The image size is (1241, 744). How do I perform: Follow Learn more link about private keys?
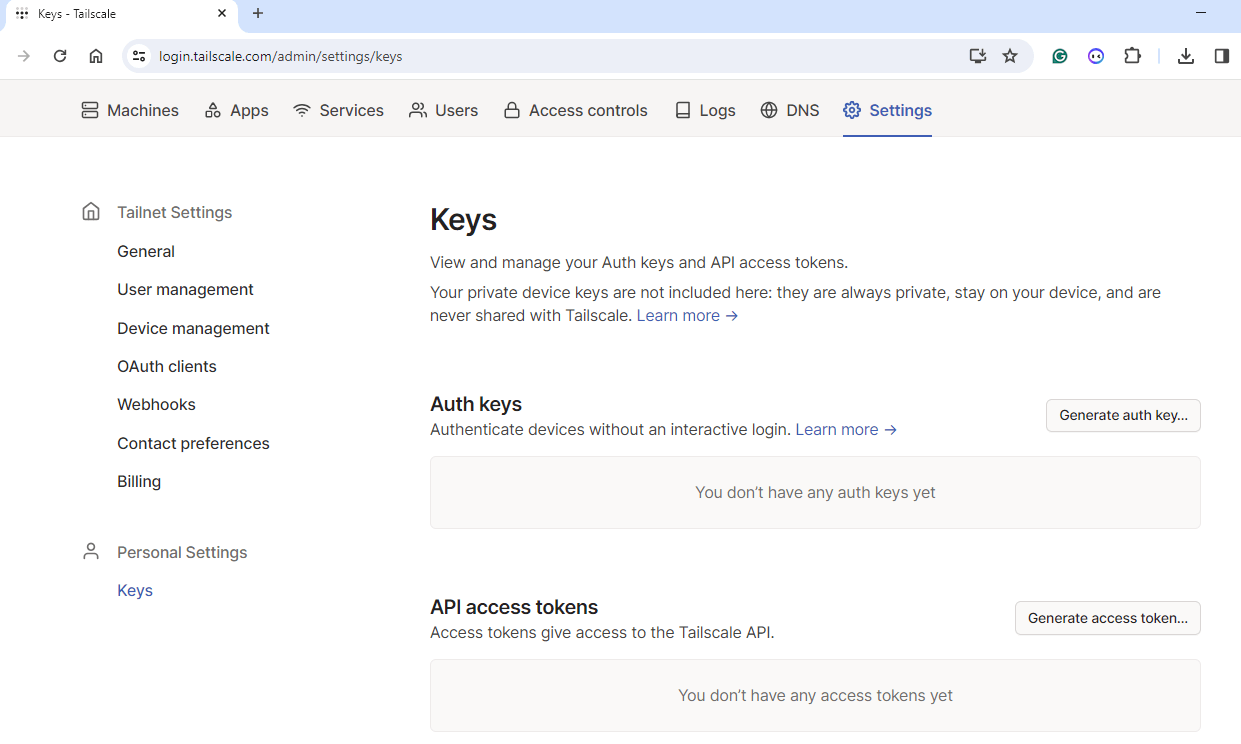pos(688,315)
